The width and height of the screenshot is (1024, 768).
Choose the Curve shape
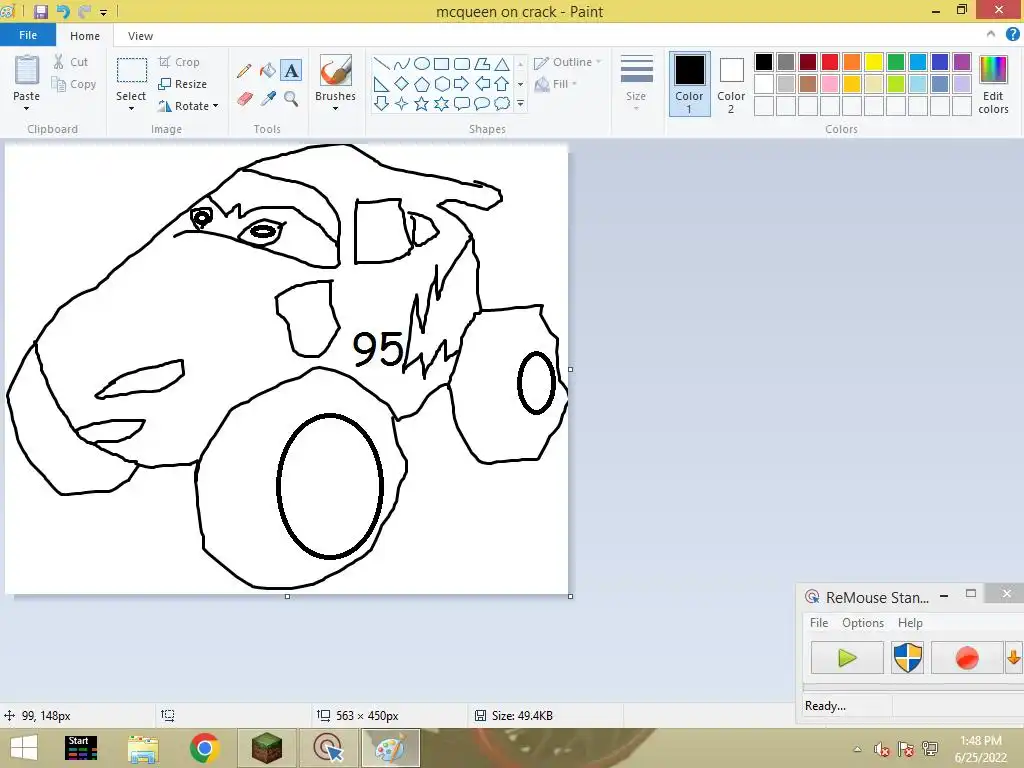(402, 63)
